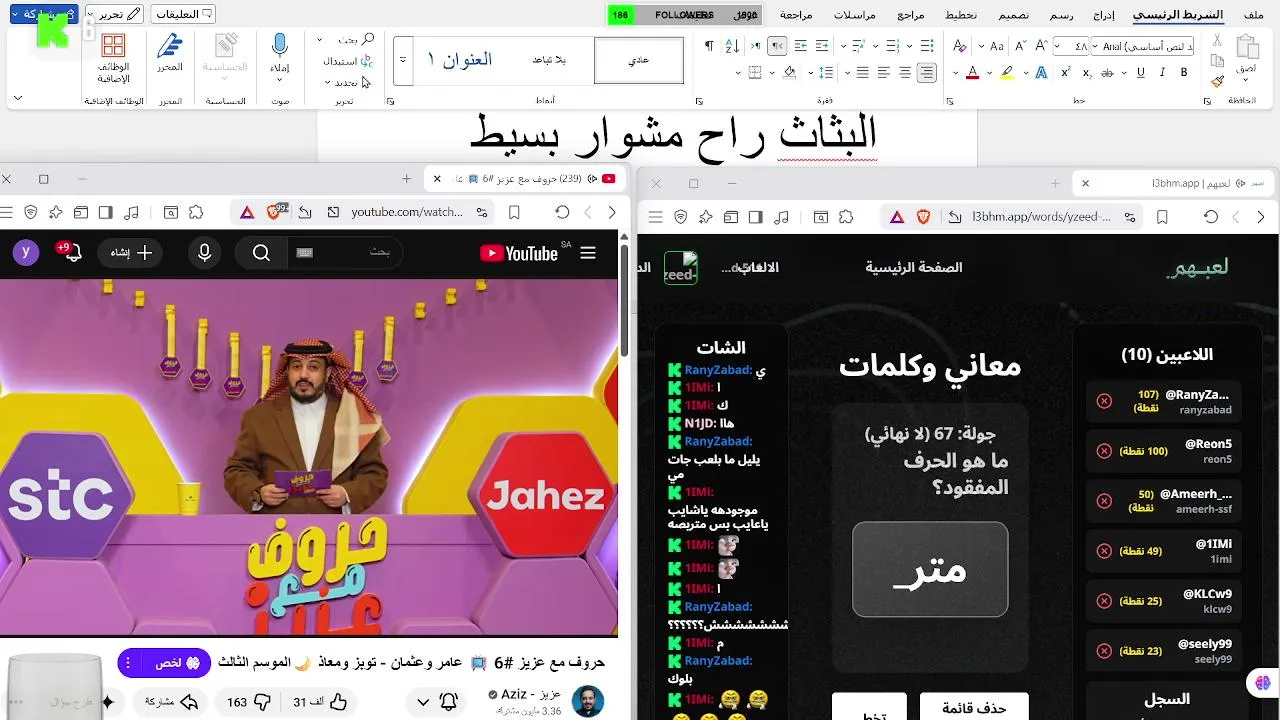Viewport: 1280px width, 720px height.
Task: Apply superscript formatting in Word
Action: [x=1065, y=72]
